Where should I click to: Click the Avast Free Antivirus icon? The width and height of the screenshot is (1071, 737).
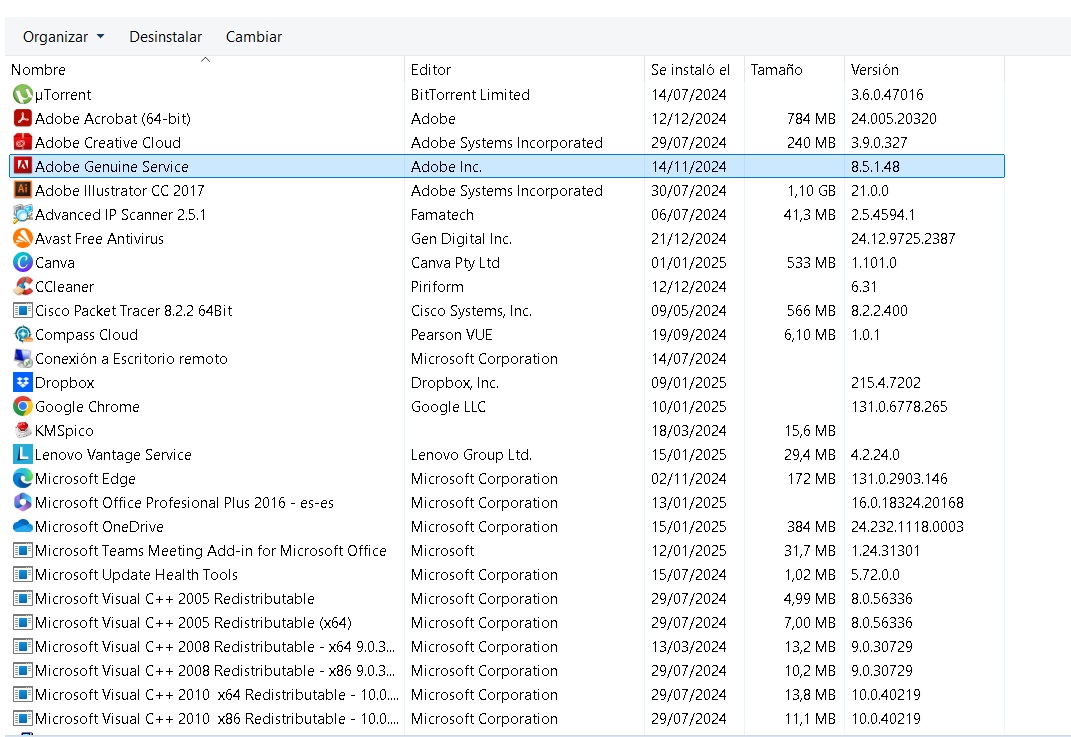pyautogui.click(x=23, y=238)
